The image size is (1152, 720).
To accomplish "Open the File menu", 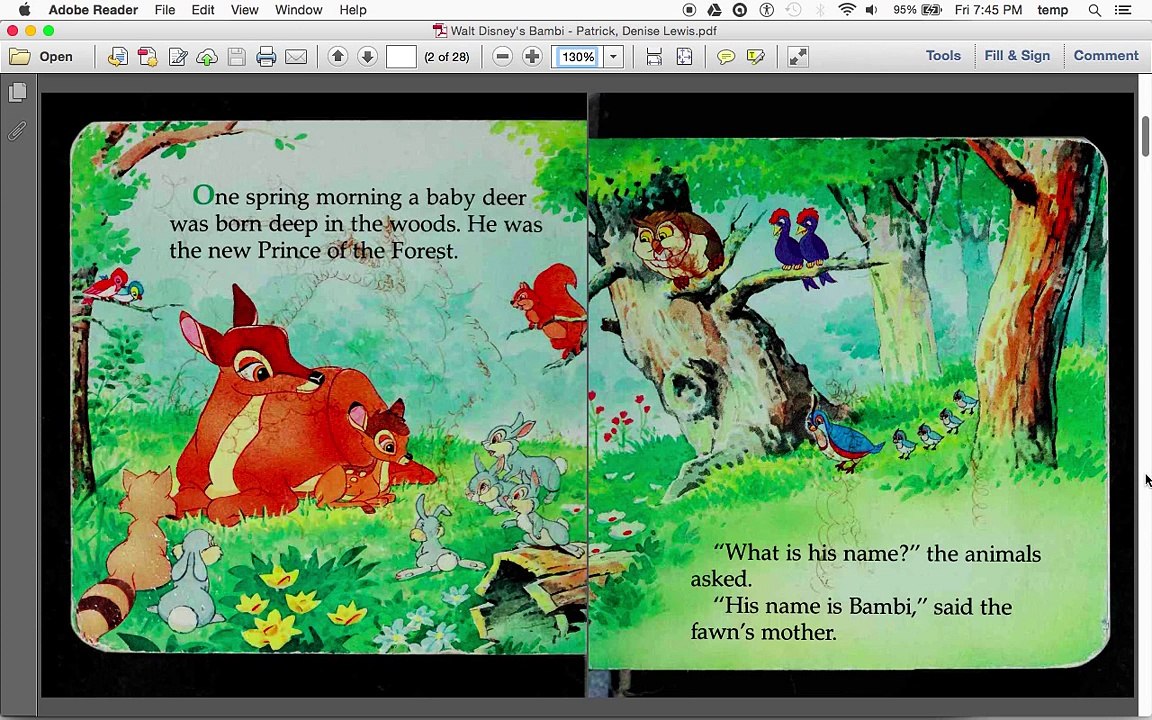I will tap(165, 10).
